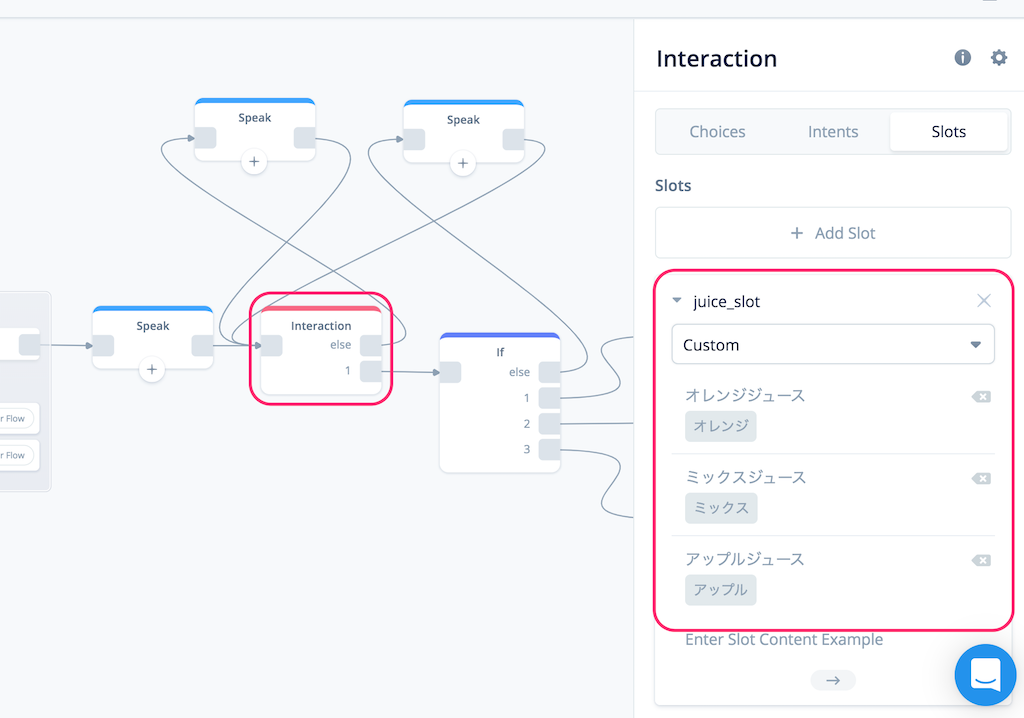Image resolution: width=1024 pixels, height=718 pixels.
Task: Add step to top-right Speak block
Action: 462,163
